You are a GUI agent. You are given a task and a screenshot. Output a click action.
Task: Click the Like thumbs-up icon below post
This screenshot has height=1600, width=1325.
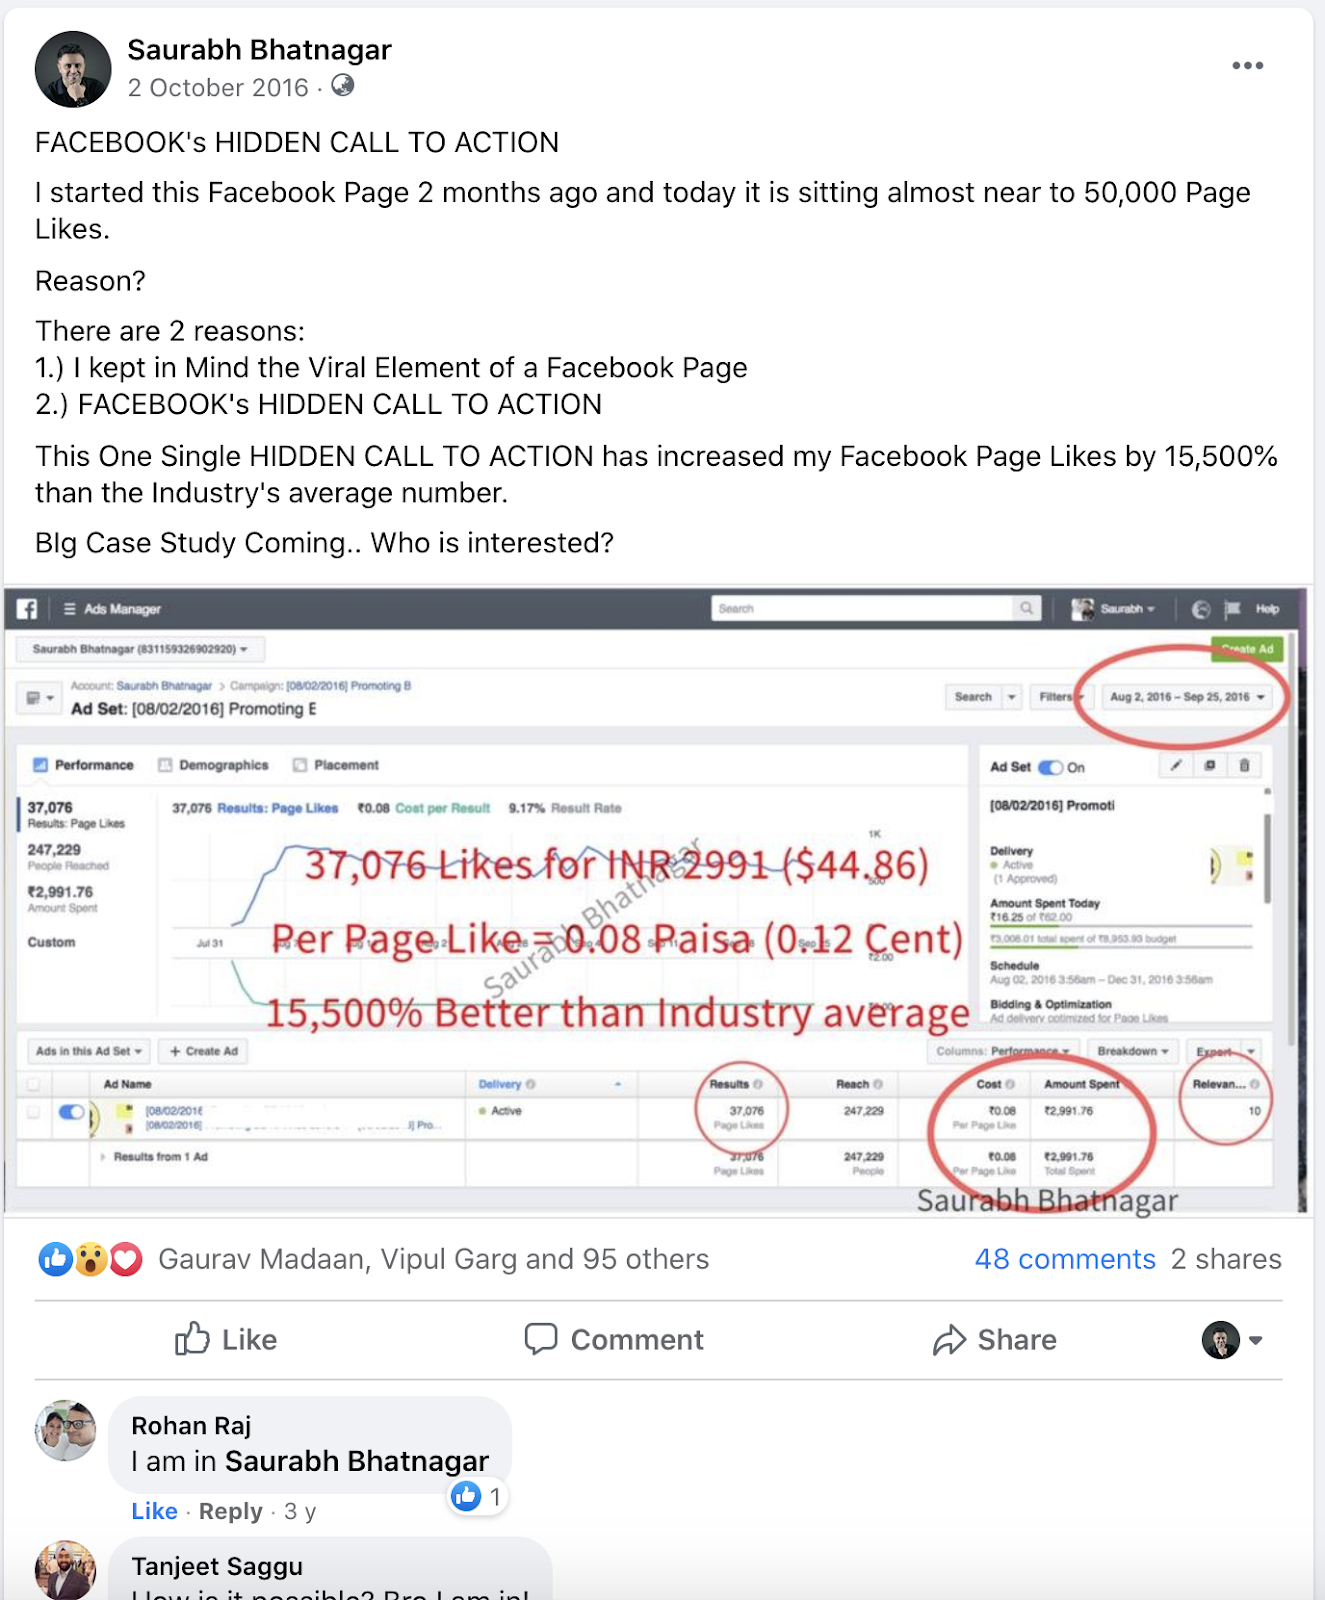tap(192, 1339)
